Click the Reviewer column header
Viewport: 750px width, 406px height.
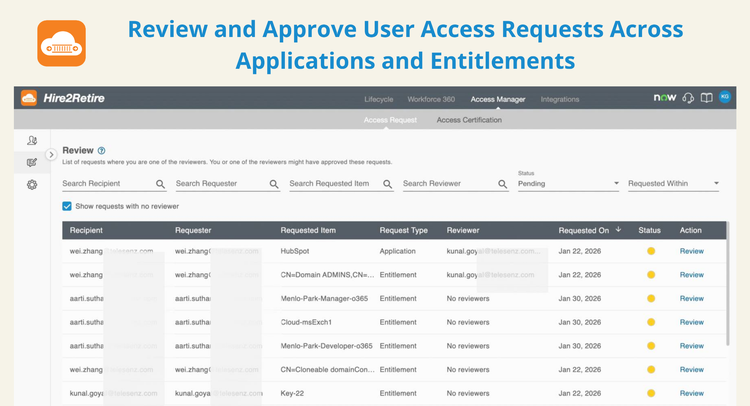coord(463,230)
